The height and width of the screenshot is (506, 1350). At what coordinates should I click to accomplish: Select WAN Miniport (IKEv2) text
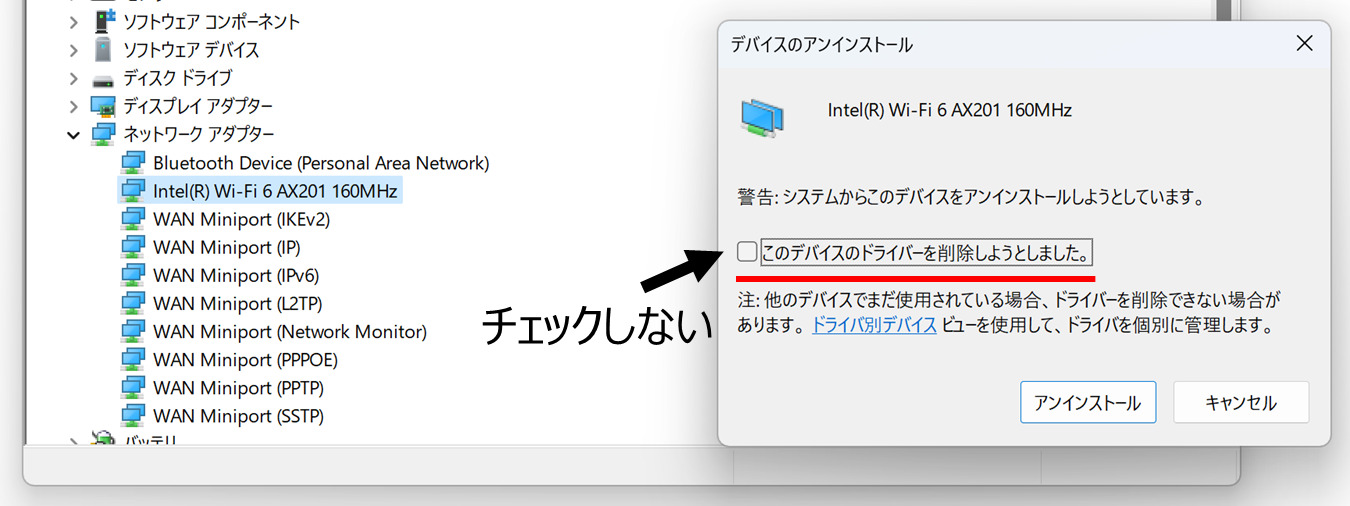(241, 218)
